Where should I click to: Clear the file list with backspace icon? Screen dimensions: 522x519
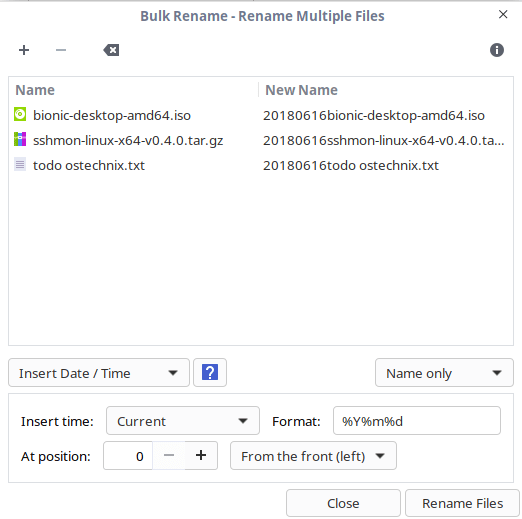click(x=111, y=50)
